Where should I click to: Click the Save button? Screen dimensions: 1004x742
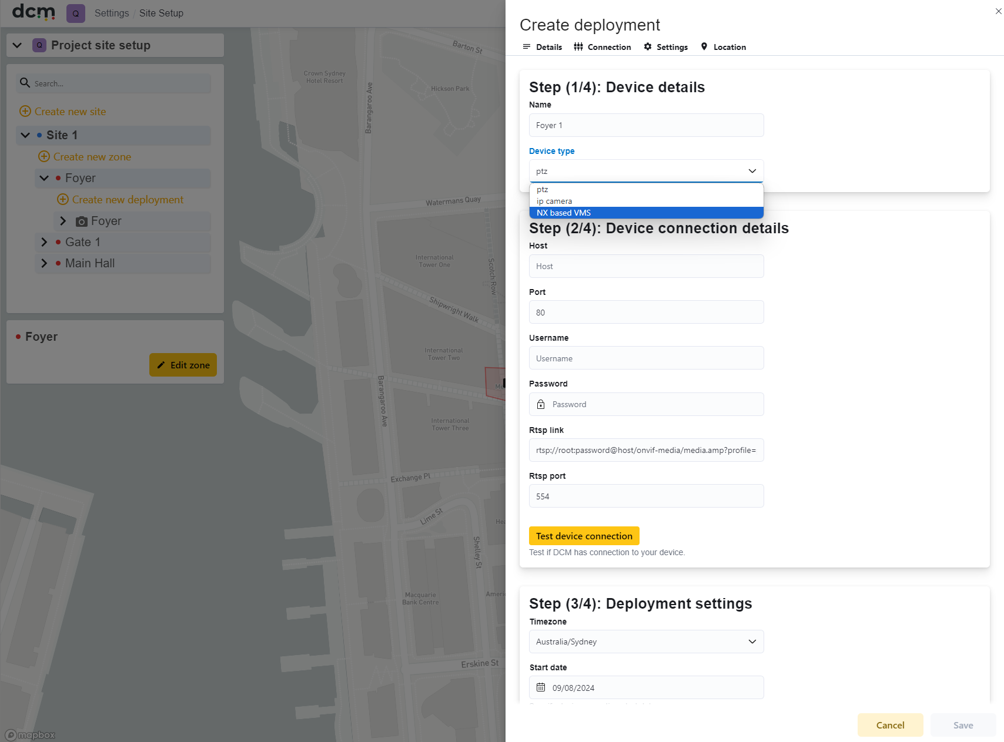click(963, 725)
